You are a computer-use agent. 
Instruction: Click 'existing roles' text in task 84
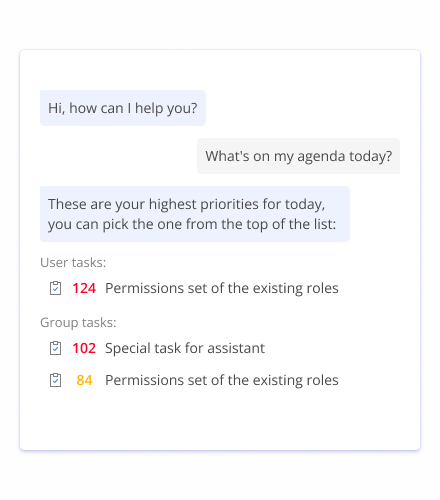(x=296, y=380)
